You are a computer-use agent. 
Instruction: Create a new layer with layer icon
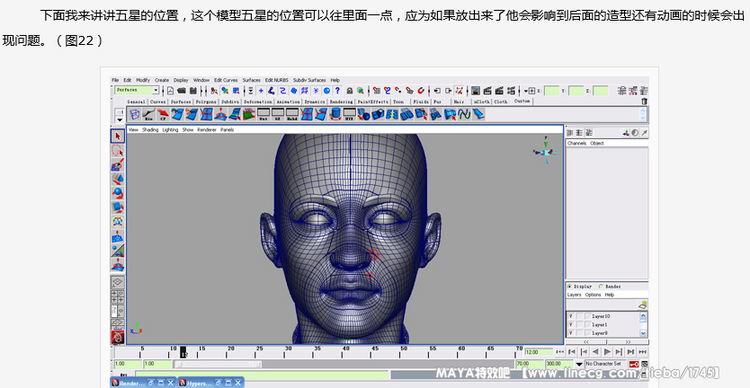click(x=642, y=304)
